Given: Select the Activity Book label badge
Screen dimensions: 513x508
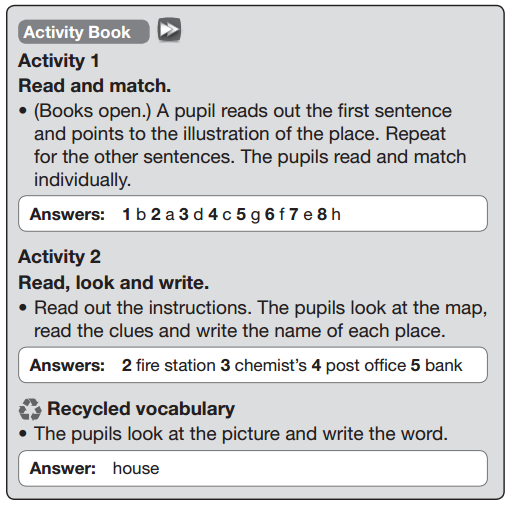Looking at the screenshot, I should 84,32.
